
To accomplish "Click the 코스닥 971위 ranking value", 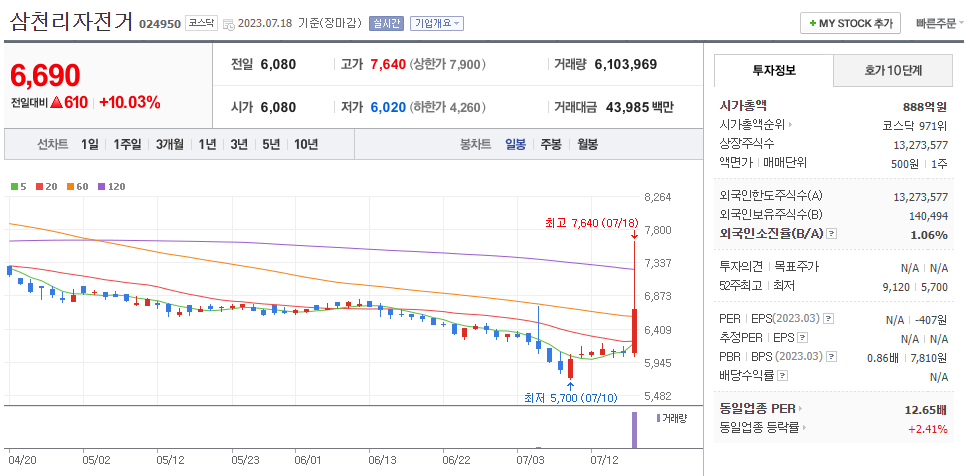I will click(915, 126).
